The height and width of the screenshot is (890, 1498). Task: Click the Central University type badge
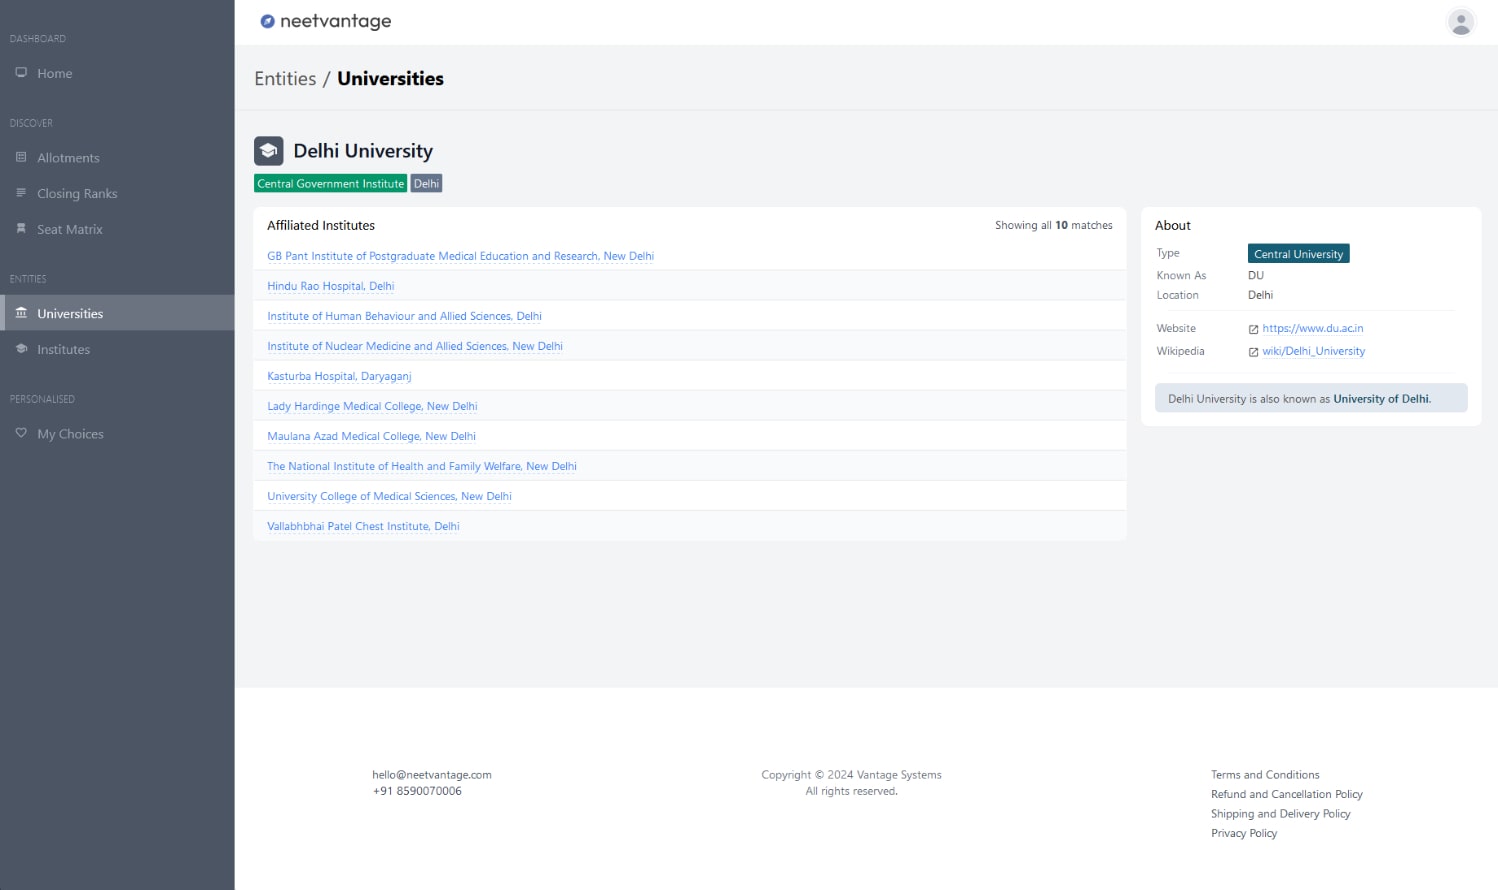click(x=1298, y=254)
